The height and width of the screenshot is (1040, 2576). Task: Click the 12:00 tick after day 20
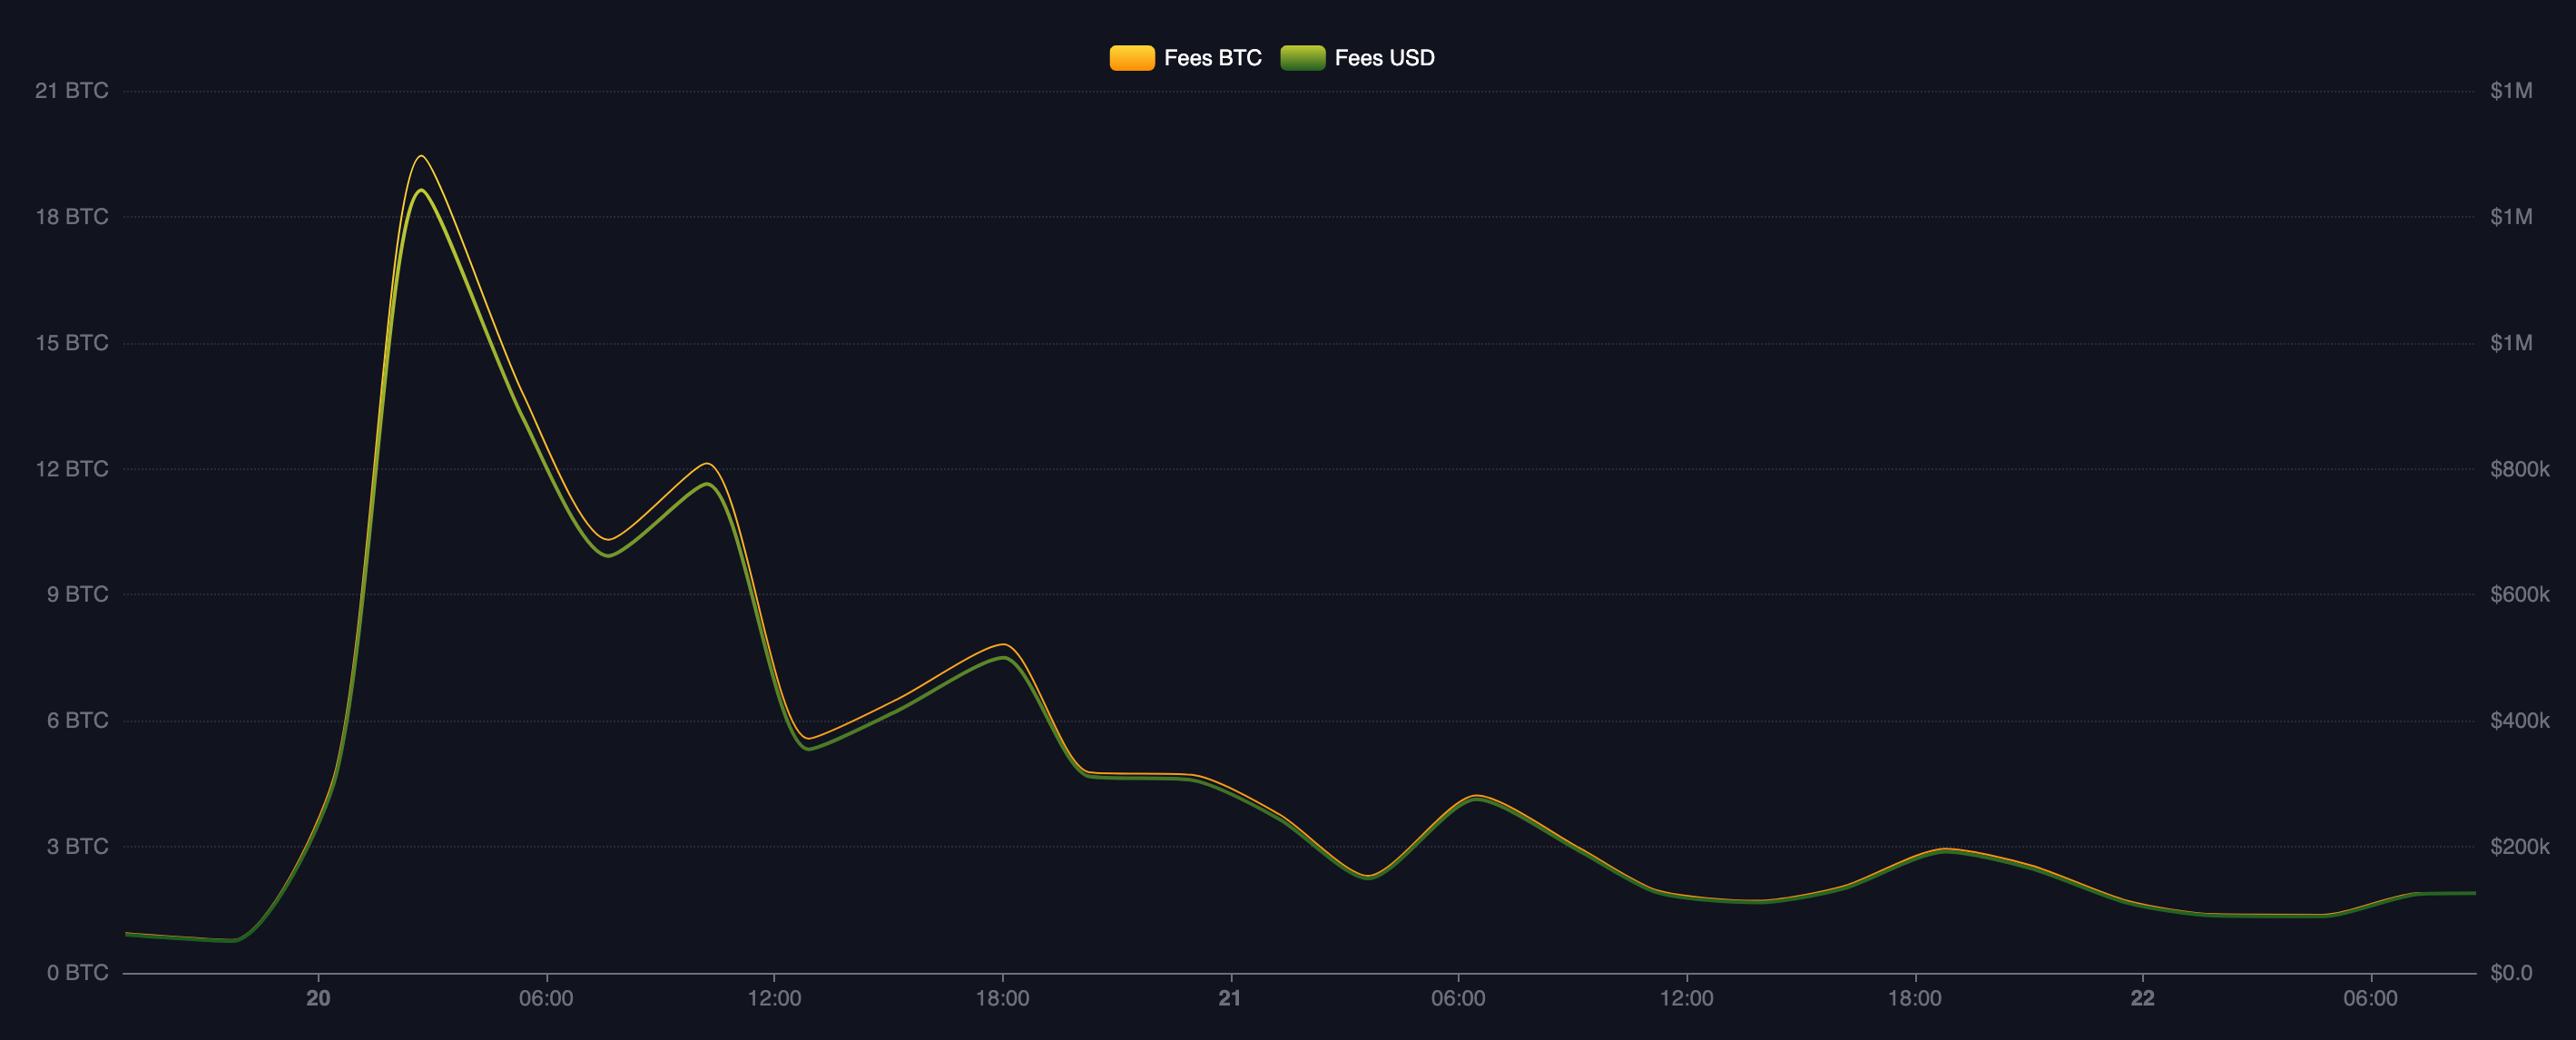tap(774, 998)
